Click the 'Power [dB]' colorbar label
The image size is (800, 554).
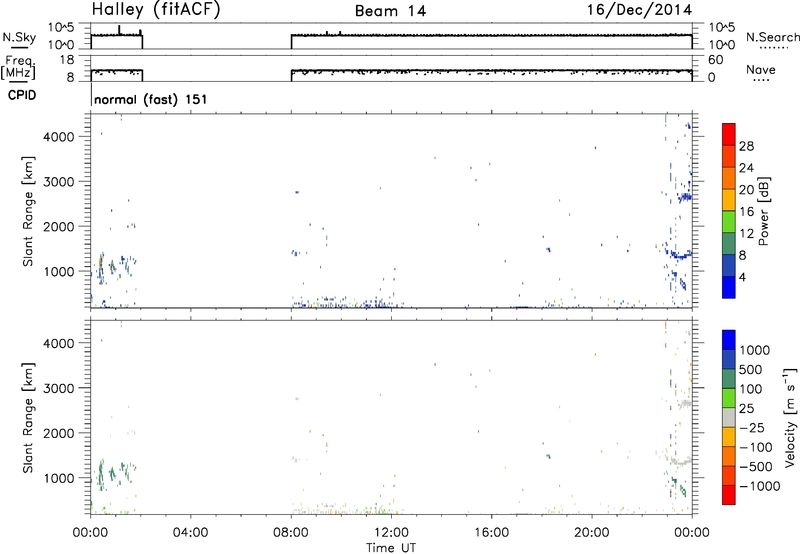coord(763,211)
